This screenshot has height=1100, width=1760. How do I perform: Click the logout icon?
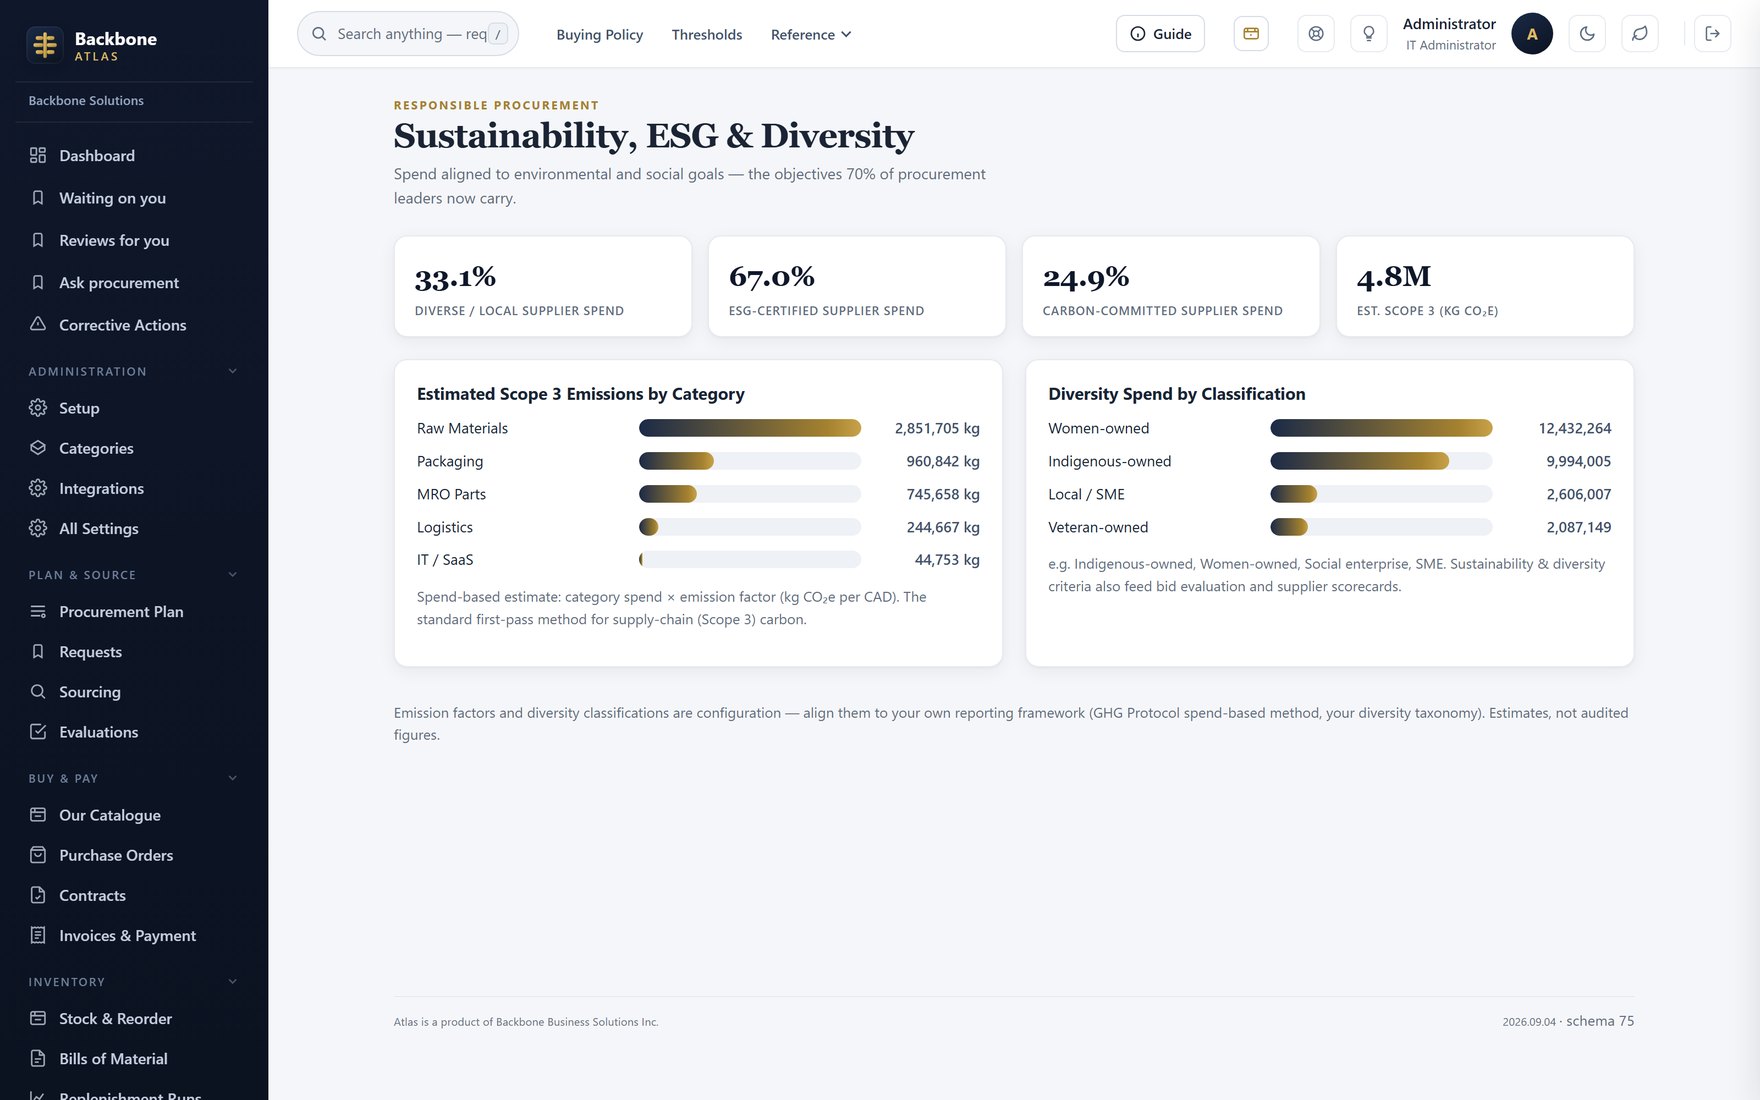point(1713,34)
